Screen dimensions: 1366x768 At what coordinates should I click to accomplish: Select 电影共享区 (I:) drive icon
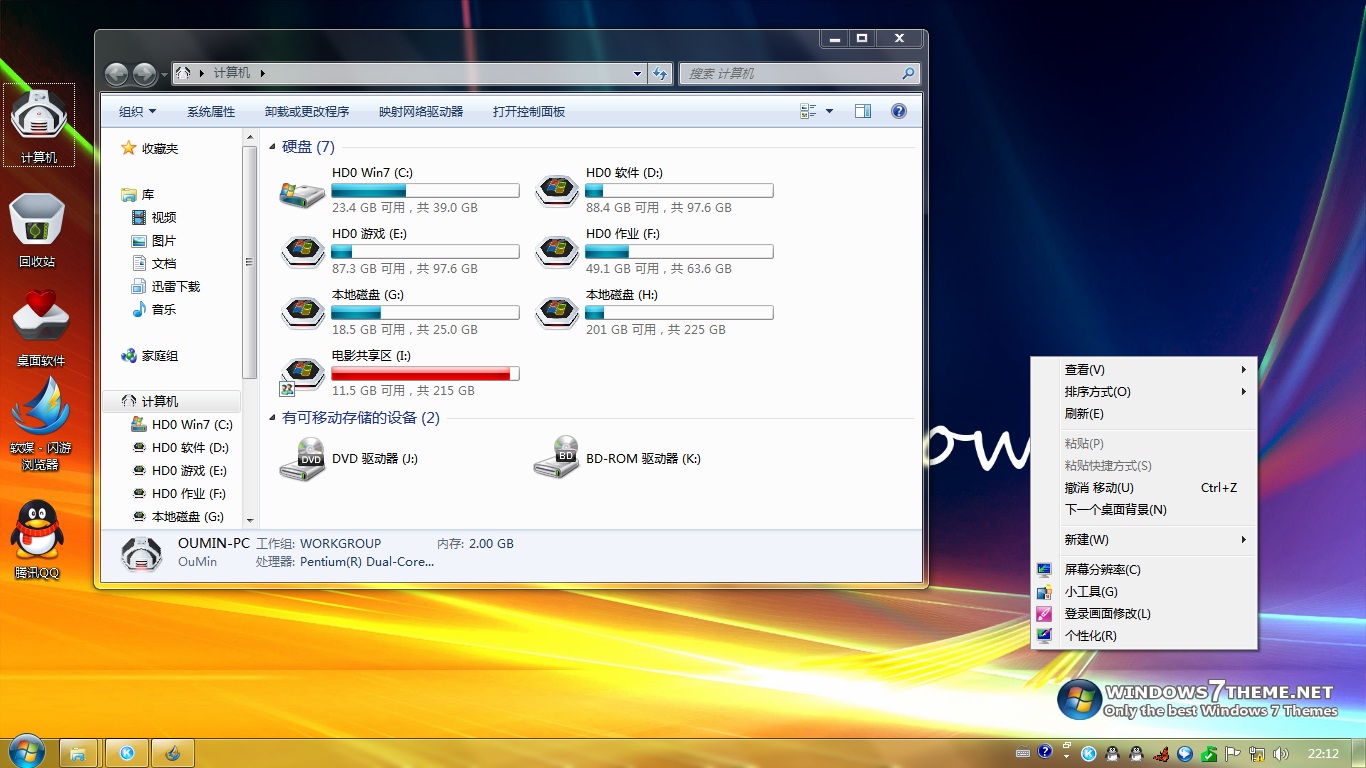(x=302, y=375)
